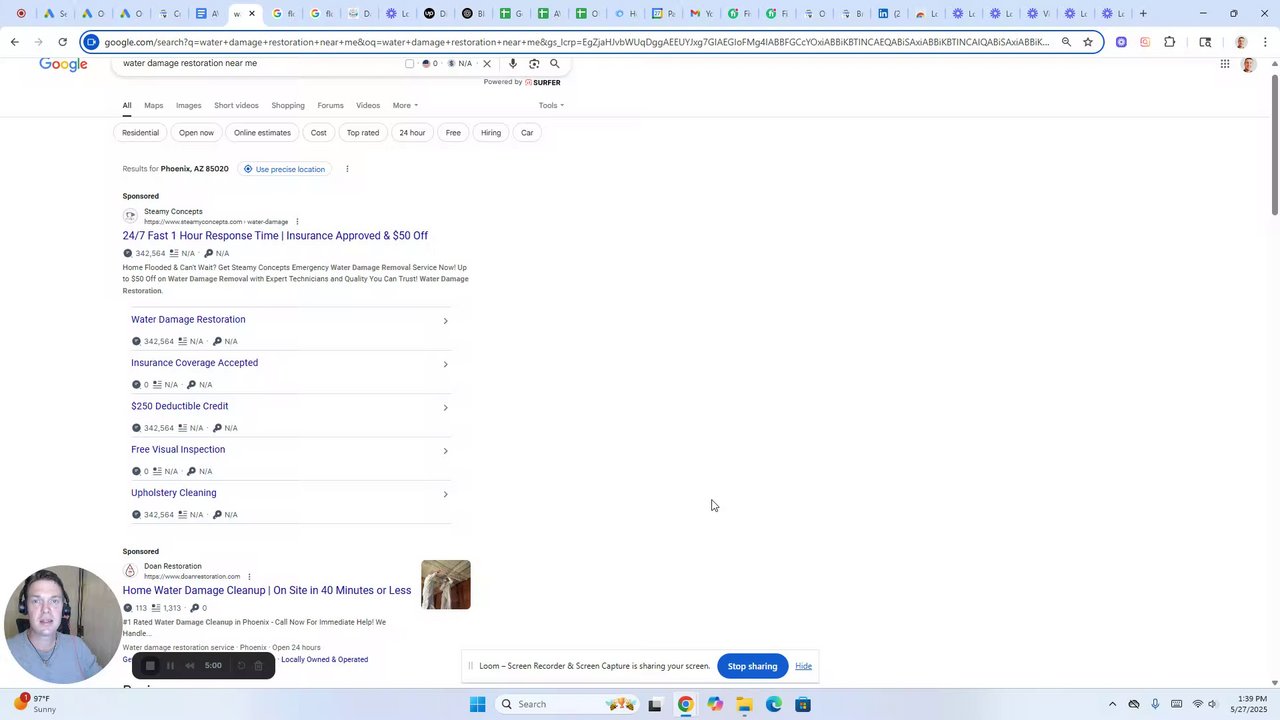Switch to the Shopping results tab
1280x720 pixels.
(288, 105)
